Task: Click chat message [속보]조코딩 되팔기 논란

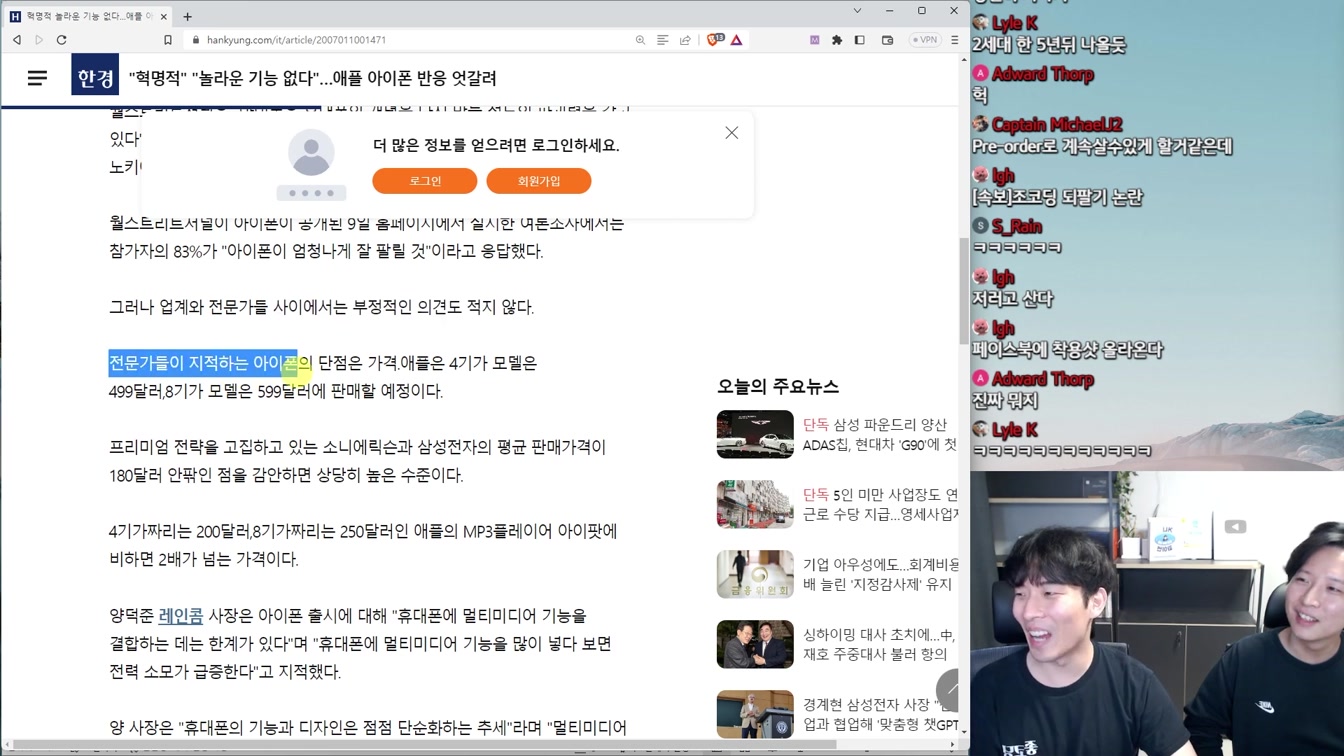Action: (x=1057, y=198)
